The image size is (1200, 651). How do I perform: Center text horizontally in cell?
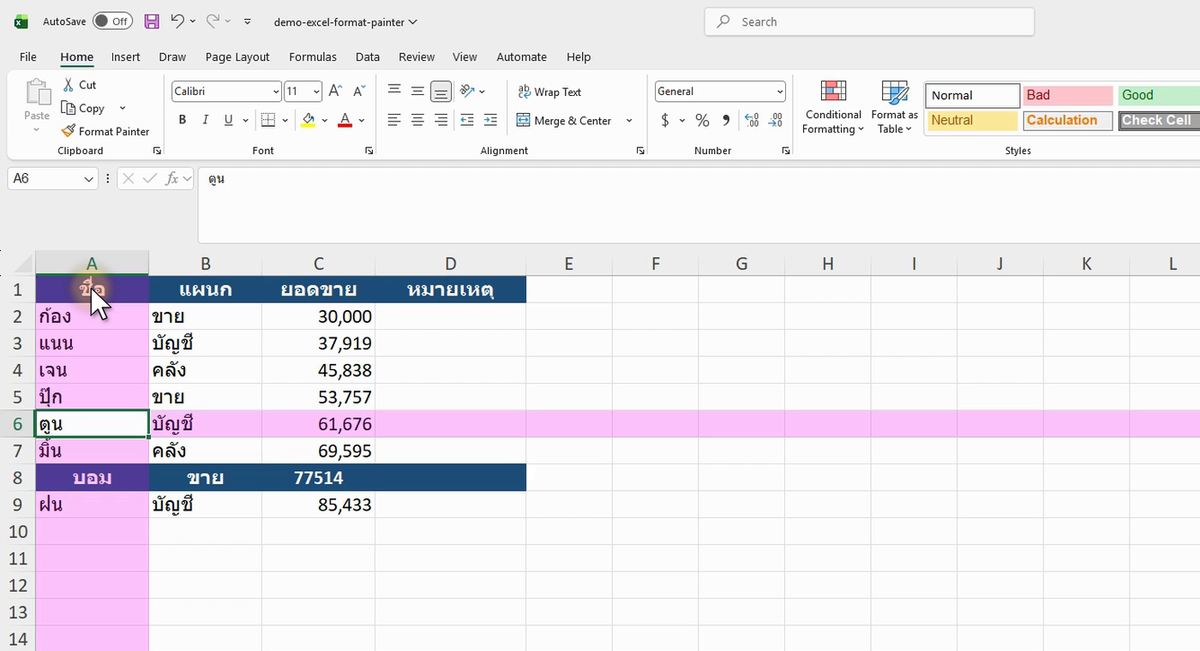417,120
